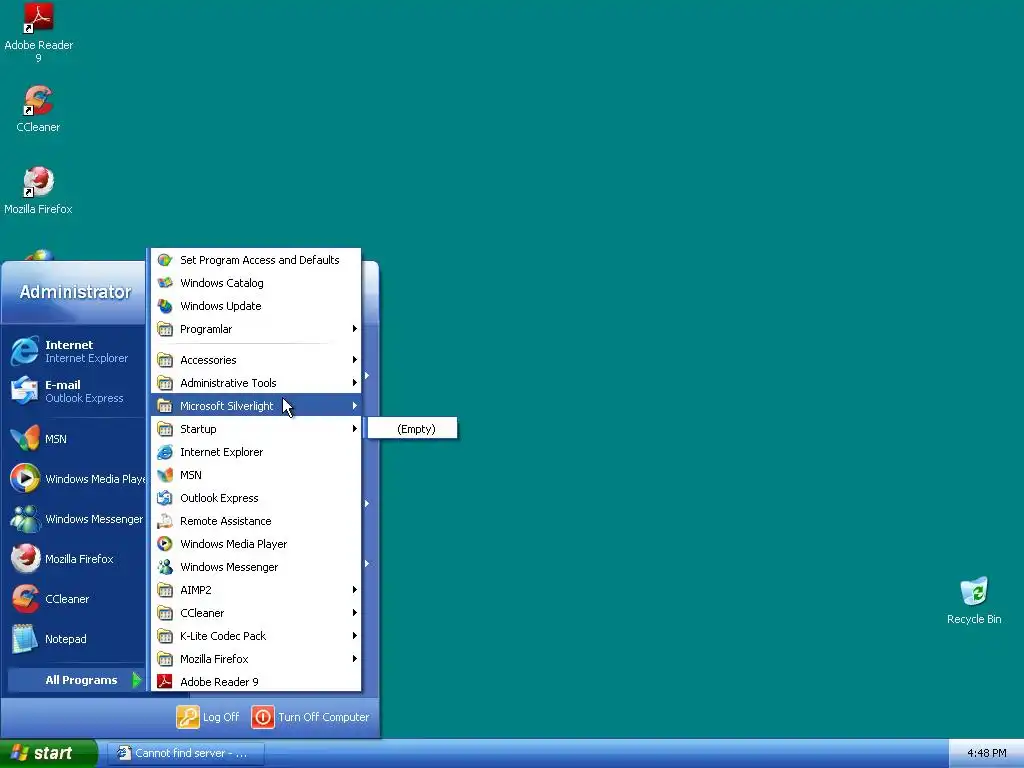Open the Programlar menu folder
The height and width of the screenshot is (768, 1024).
click(x=256, y=328)
